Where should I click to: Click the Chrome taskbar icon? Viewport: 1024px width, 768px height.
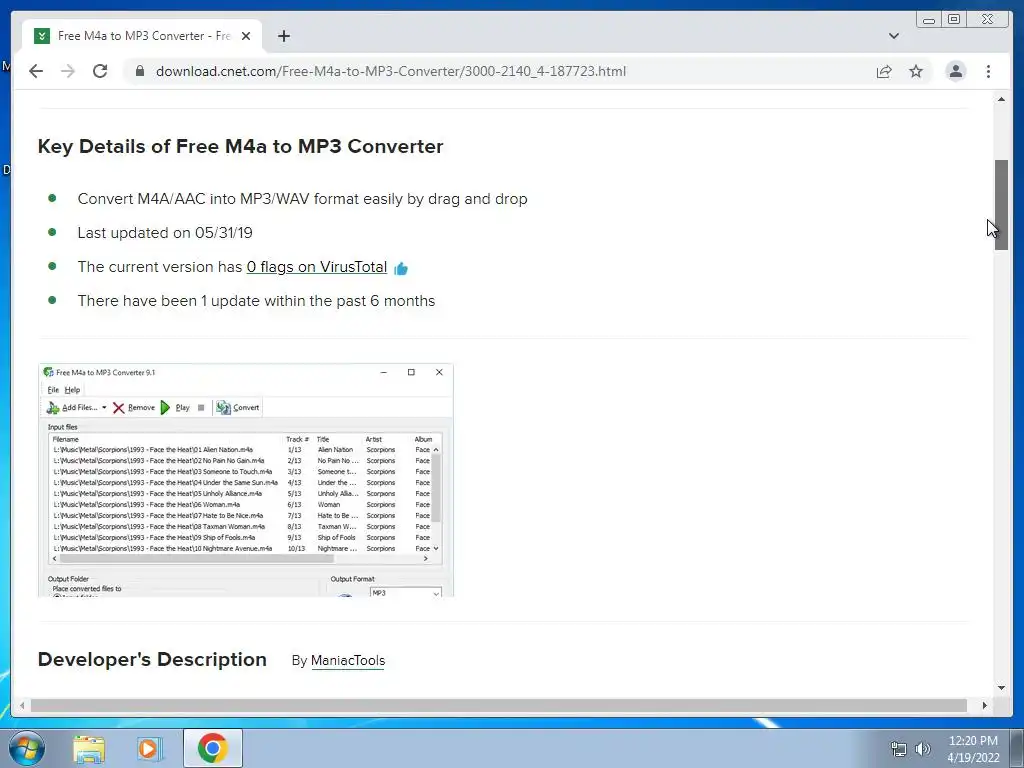tap(212, 748)
